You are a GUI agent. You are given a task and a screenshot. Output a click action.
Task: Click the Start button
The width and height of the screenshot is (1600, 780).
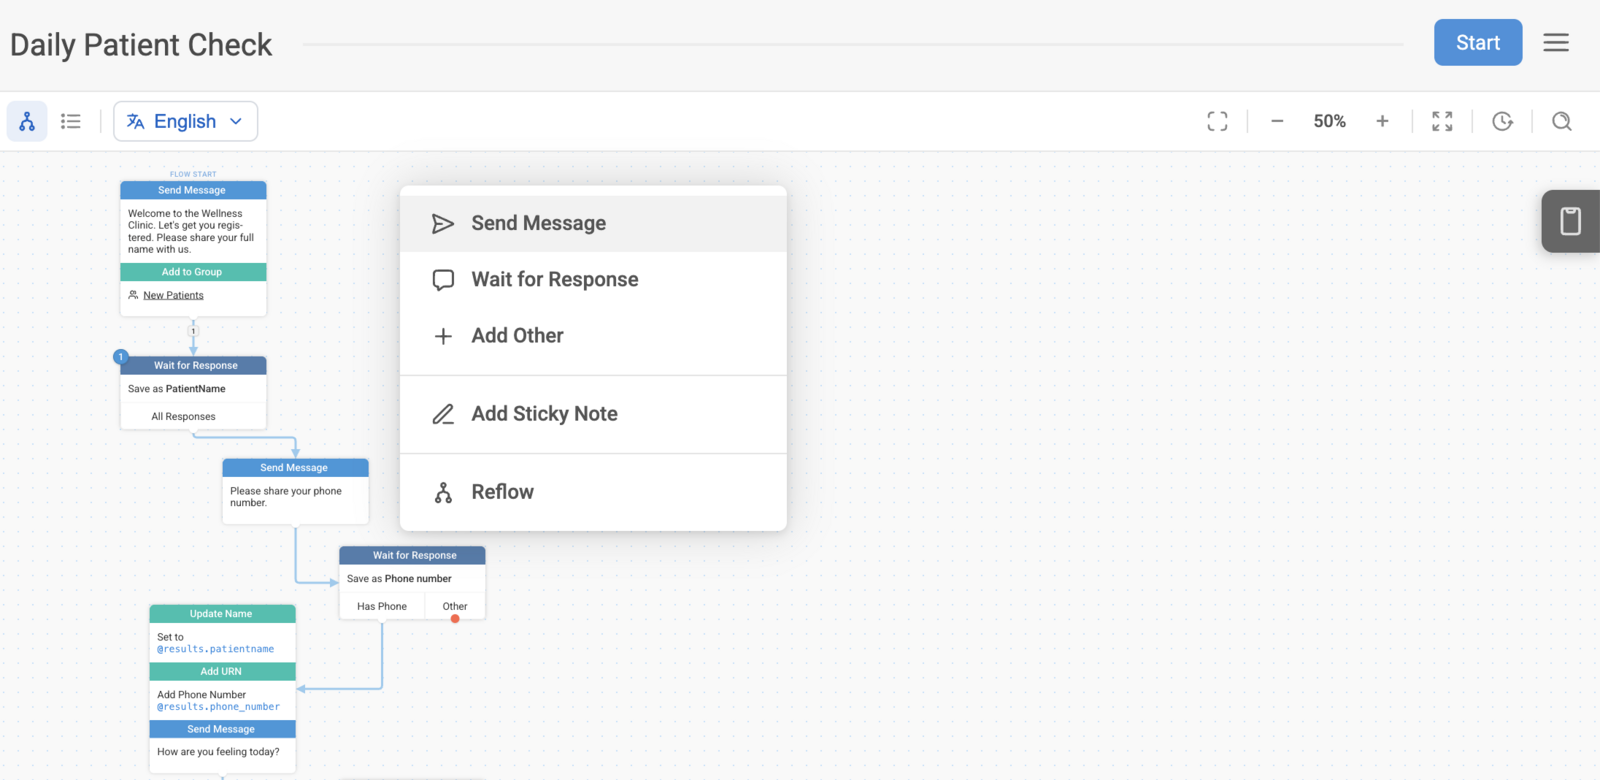coord(1478,42)
